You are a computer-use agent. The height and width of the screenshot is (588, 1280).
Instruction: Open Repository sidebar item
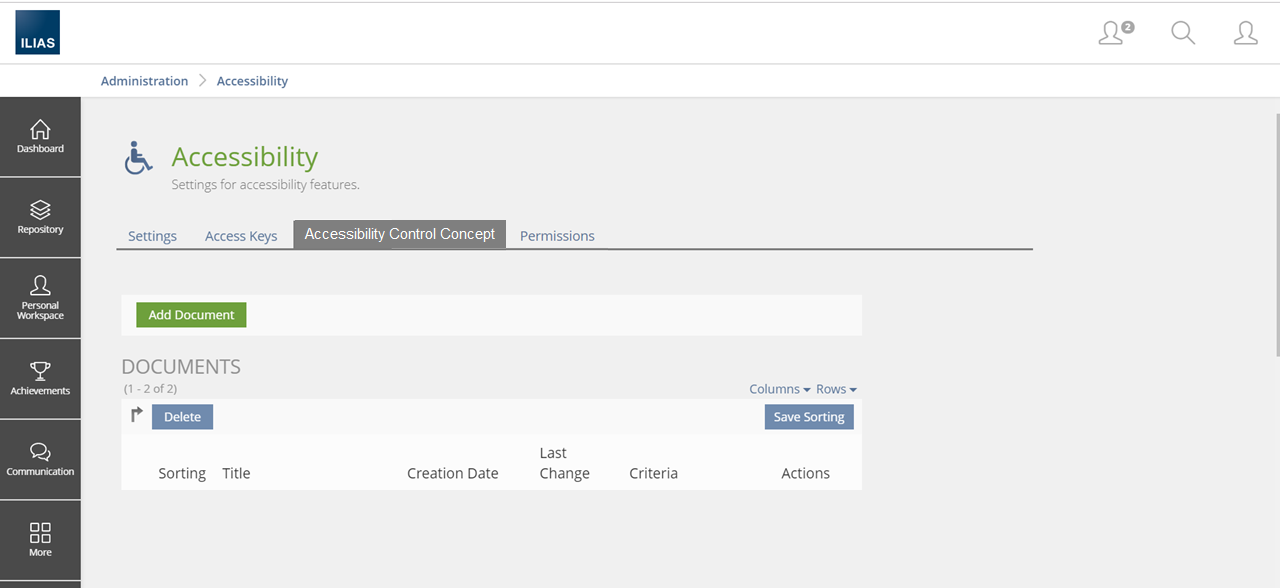[x=40, y=218]
